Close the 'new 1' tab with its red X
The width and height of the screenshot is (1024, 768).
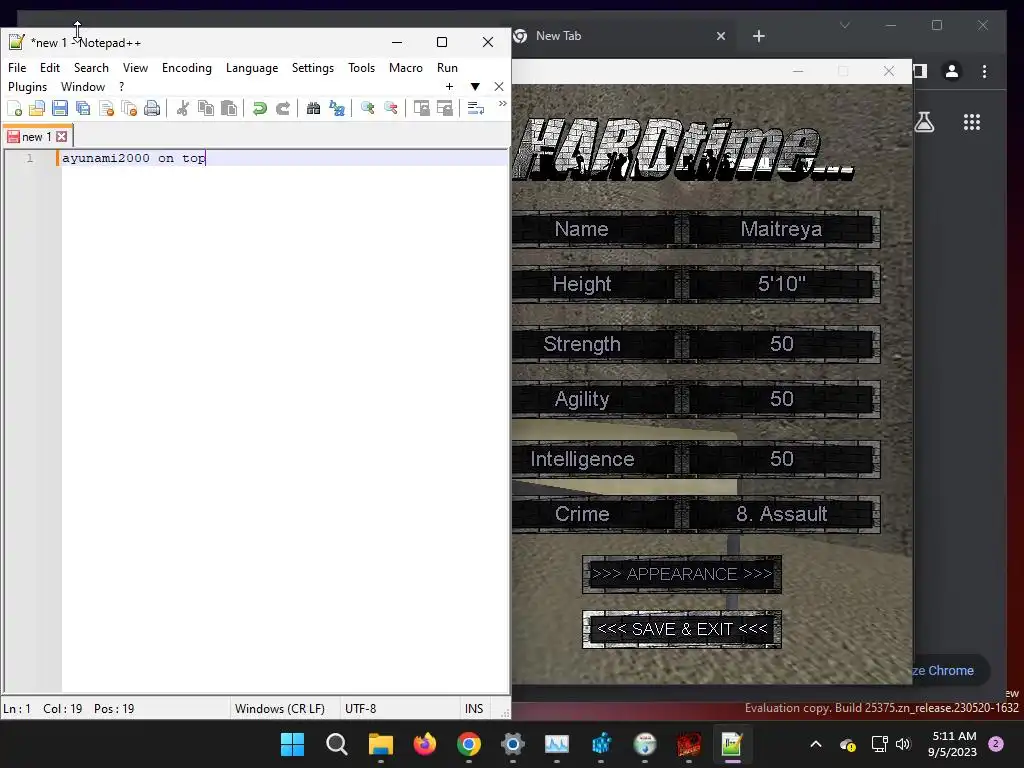pos(61,136)
